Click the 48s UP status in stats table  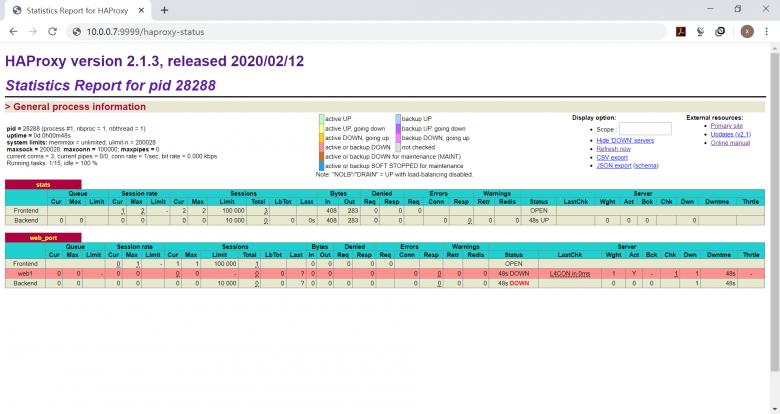click(x=539, y=220)
